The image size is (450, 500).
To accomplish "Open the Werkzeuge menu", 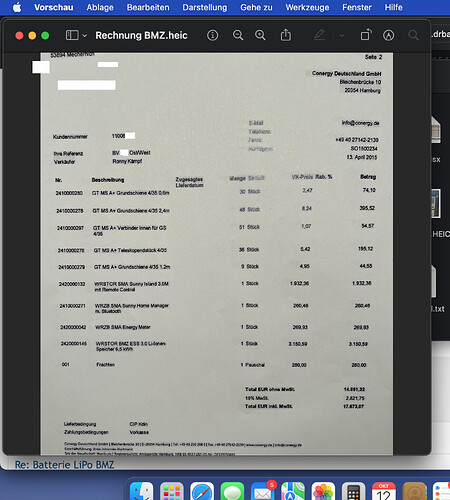I will (x=307, y=7).
